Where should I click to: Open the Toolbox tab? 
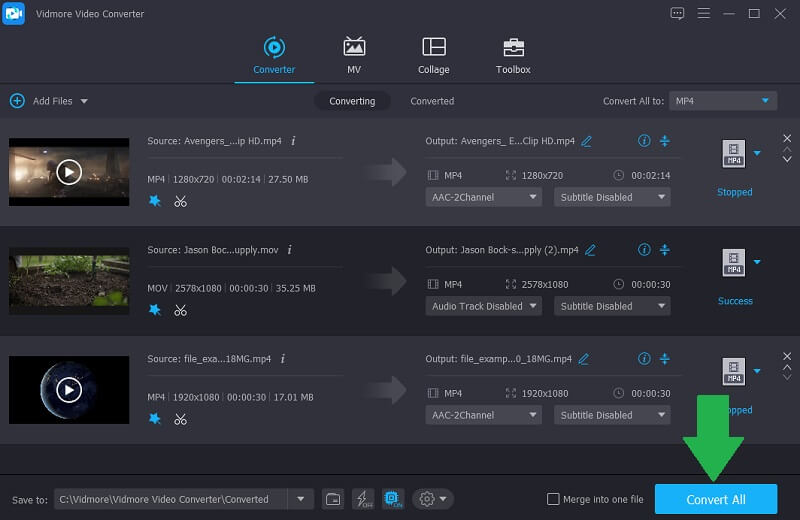pyautogui.click(x=513, y=56)
